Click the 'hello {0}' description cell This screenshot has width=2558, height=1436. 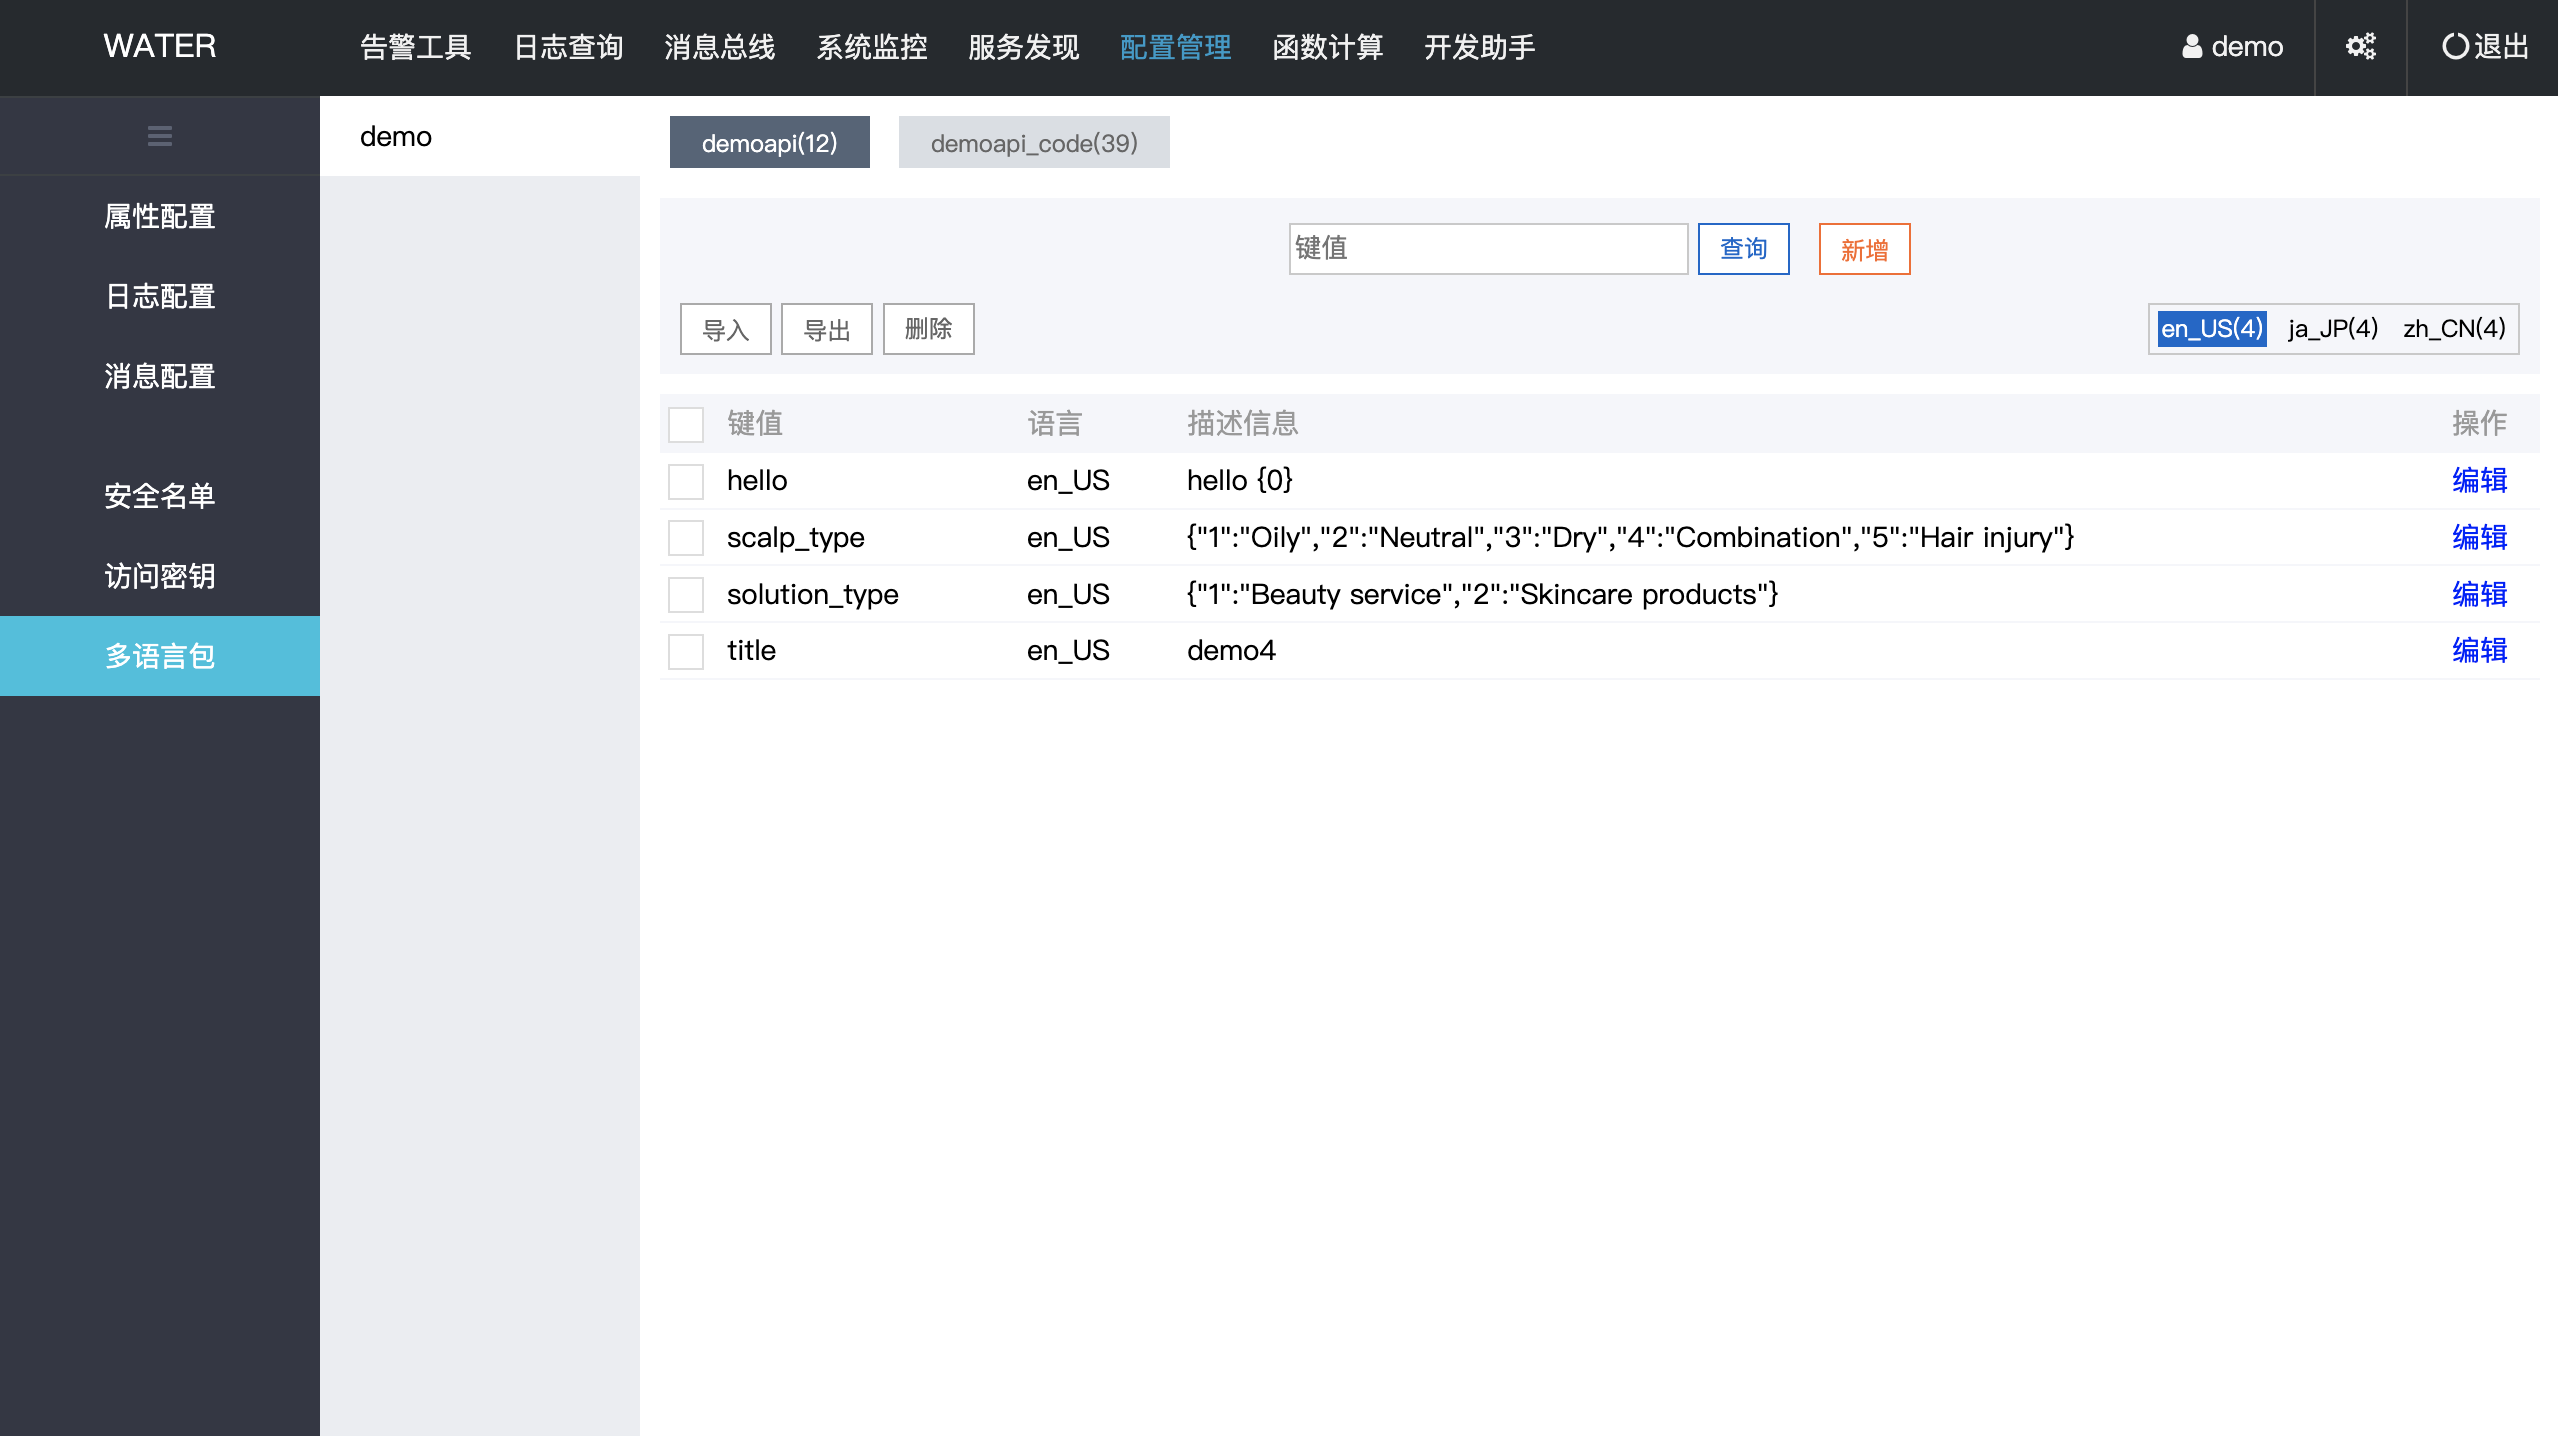(x=1240, y=481)
